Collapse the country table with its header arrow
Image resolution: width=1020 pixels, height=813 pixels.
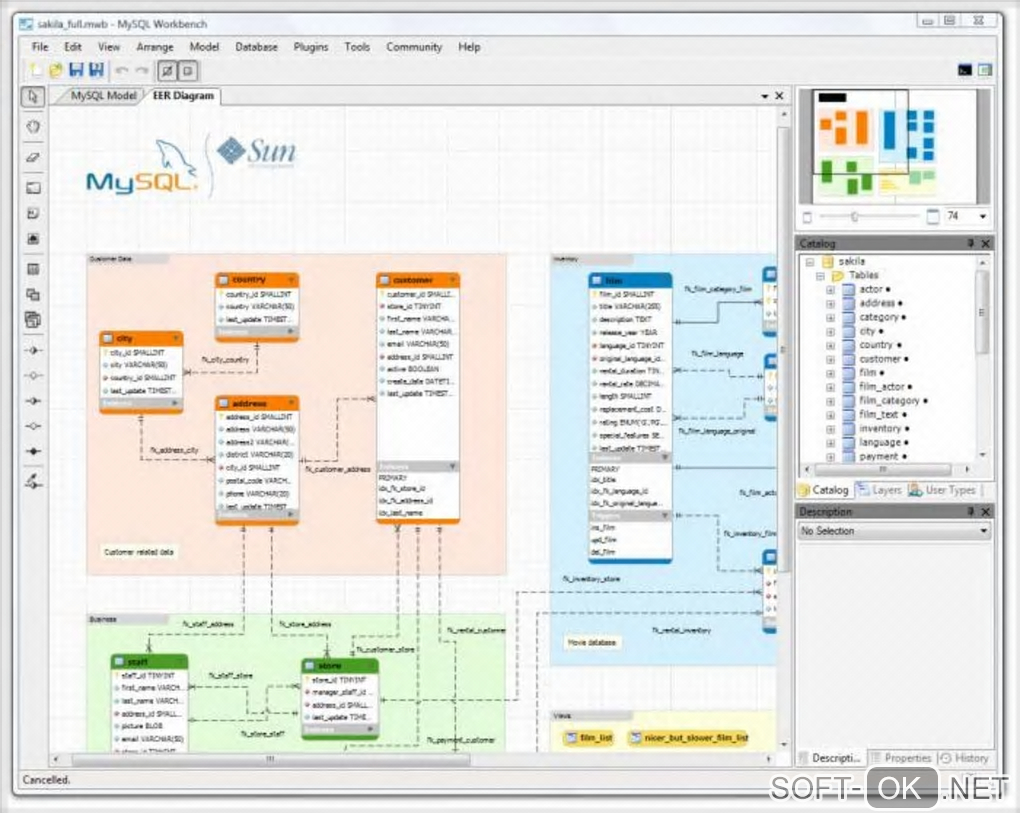291,280
